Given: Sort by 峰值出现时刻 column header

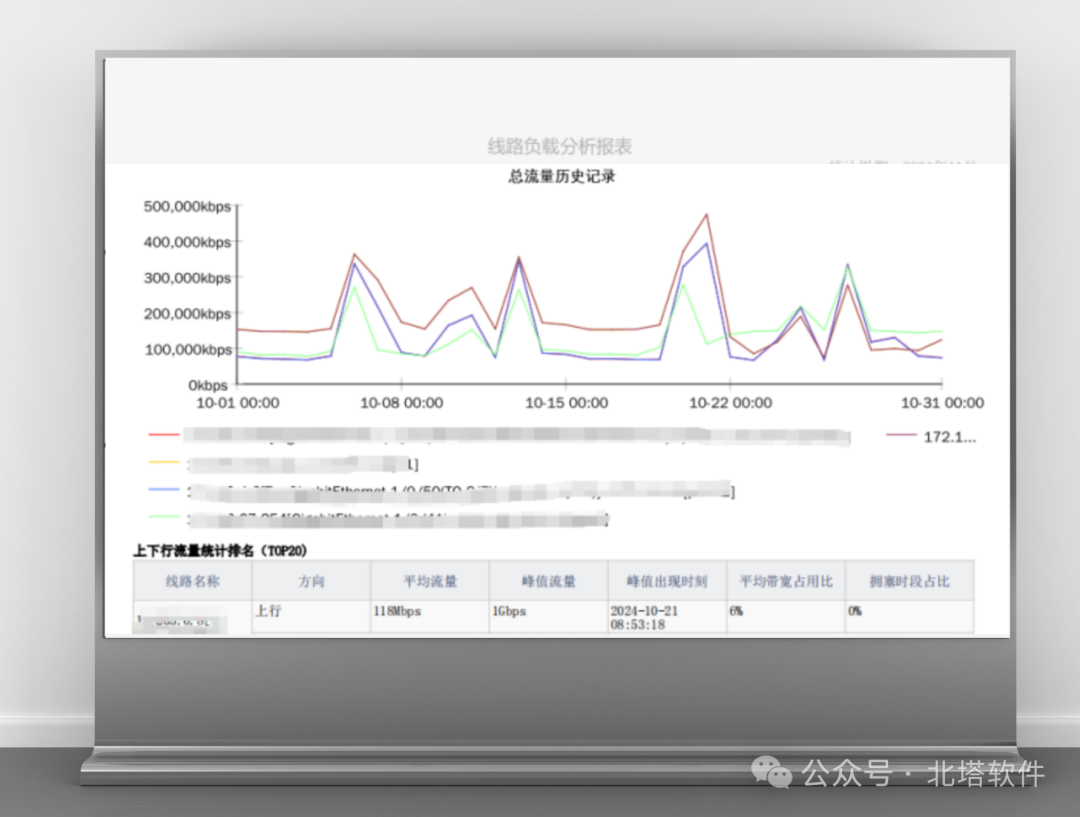Looking at the screenshot, I should (x=667, y=581).
